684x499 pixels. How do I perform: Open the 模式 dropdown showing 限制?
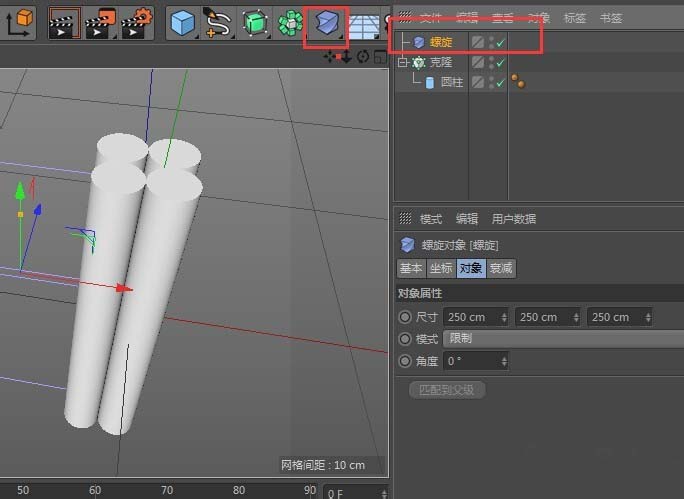(x=562, y=339)
